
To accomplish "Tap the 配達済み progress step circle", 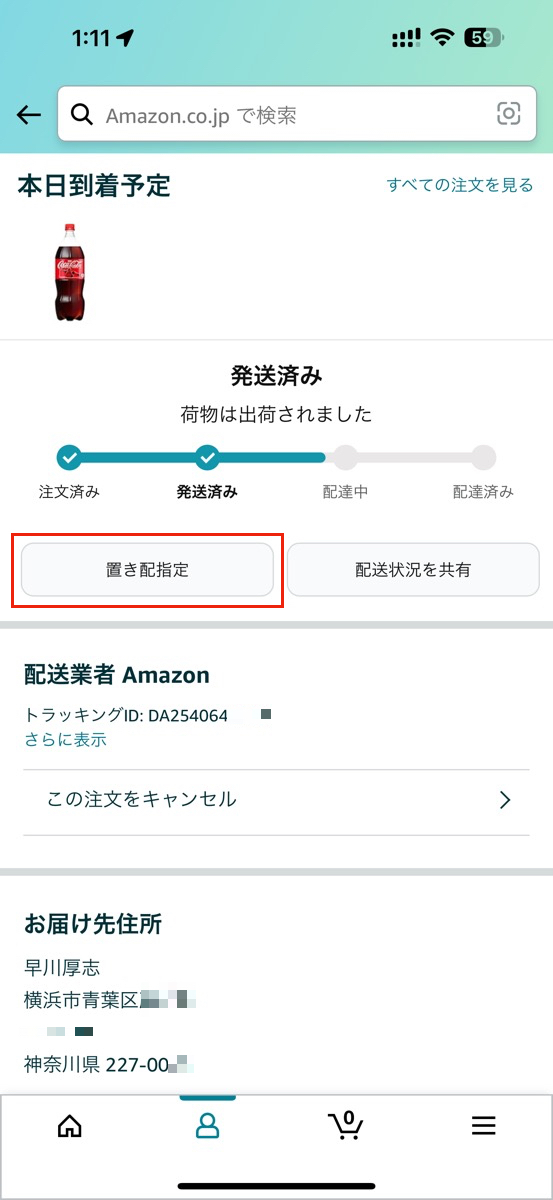I will click(x=484, y=458).
